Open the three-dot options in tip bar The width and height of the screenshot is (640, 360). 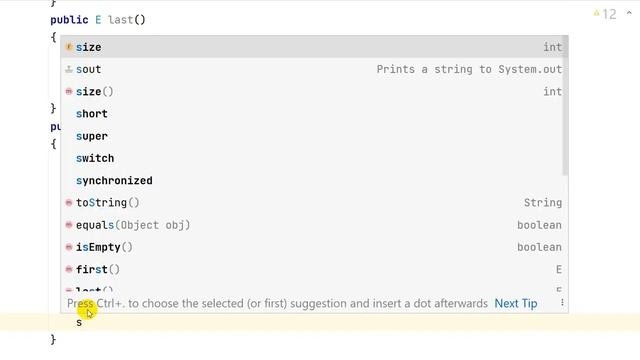click(562, 302)
